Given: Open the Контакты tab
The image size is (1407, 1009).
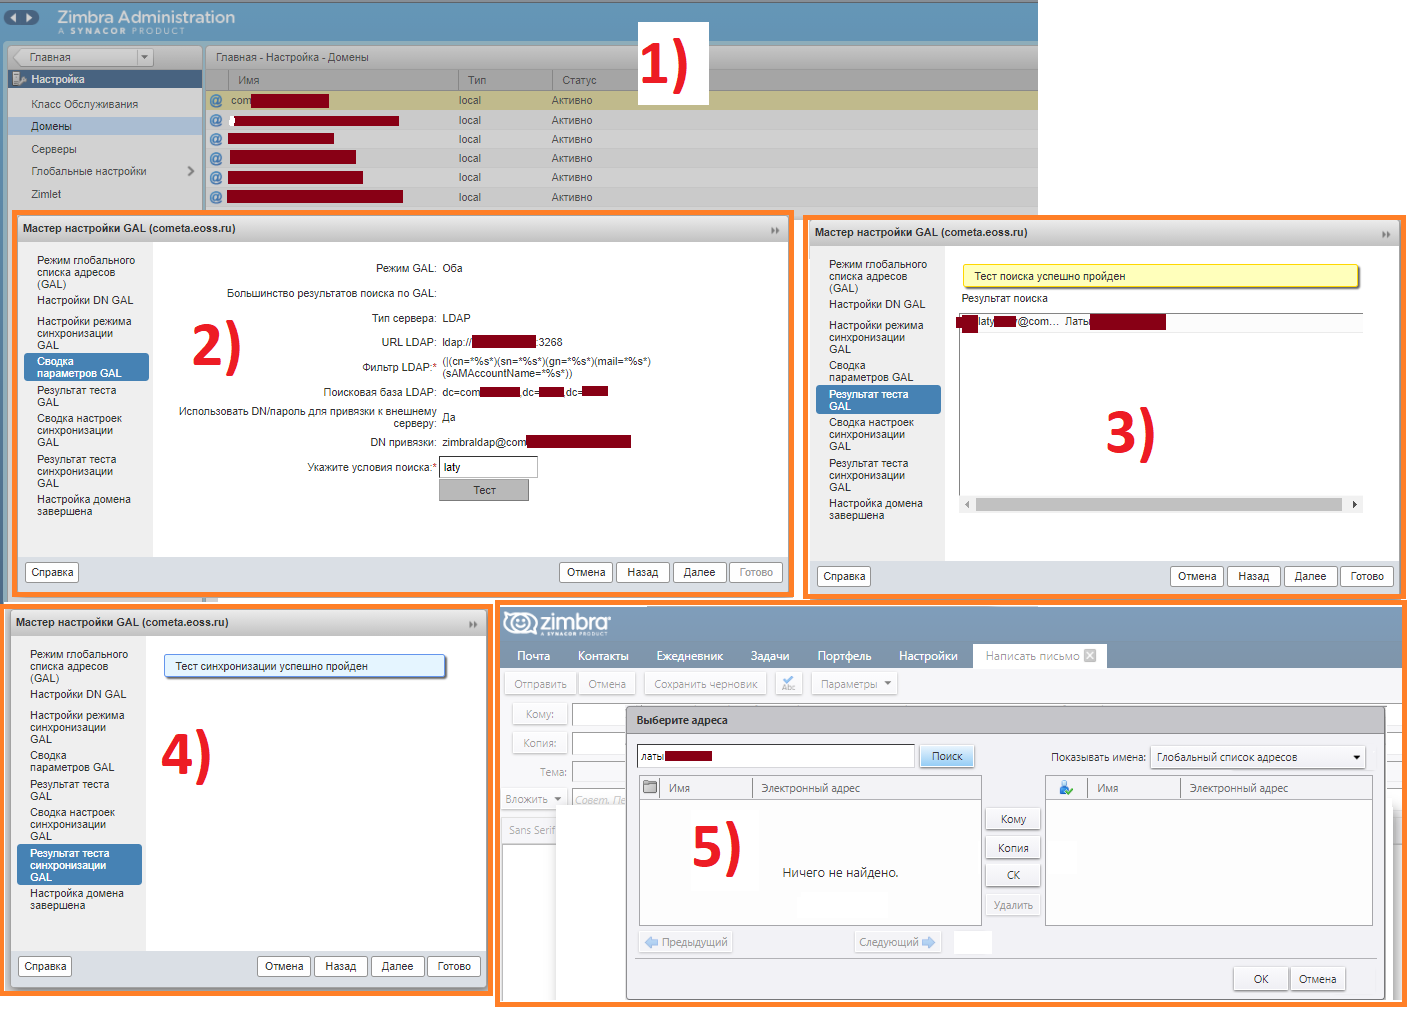Looking at the screenshot, I should [x=603, y=656].
